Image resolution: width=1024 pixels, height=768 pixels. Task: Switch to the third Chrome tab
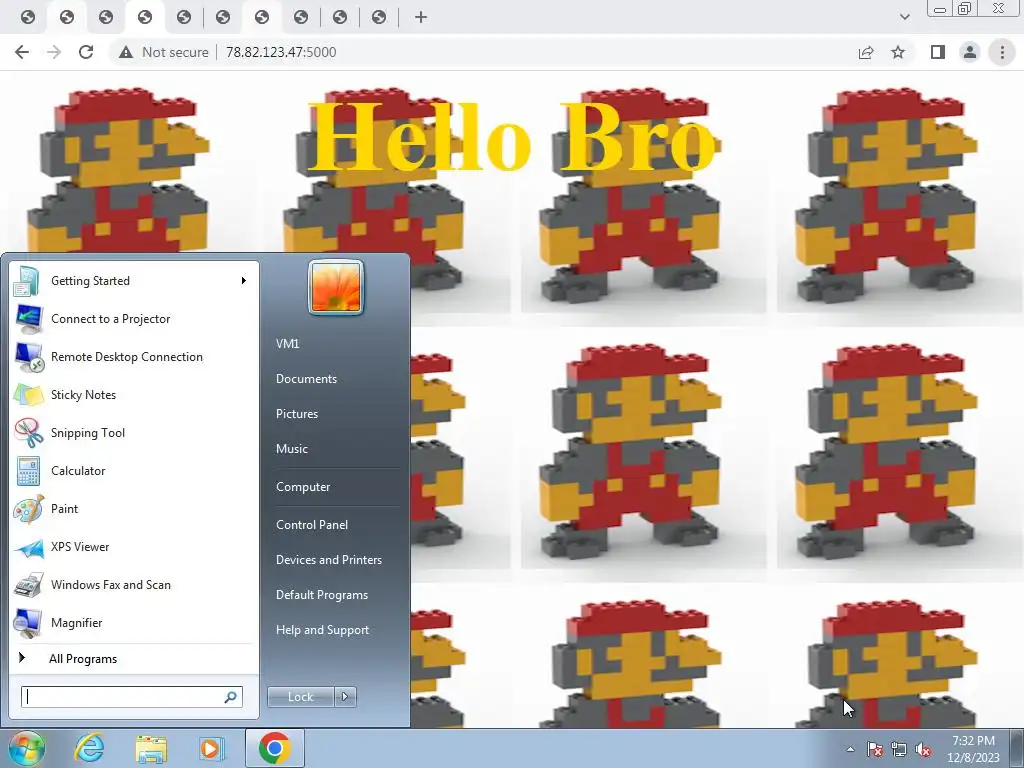pos(106,17)
